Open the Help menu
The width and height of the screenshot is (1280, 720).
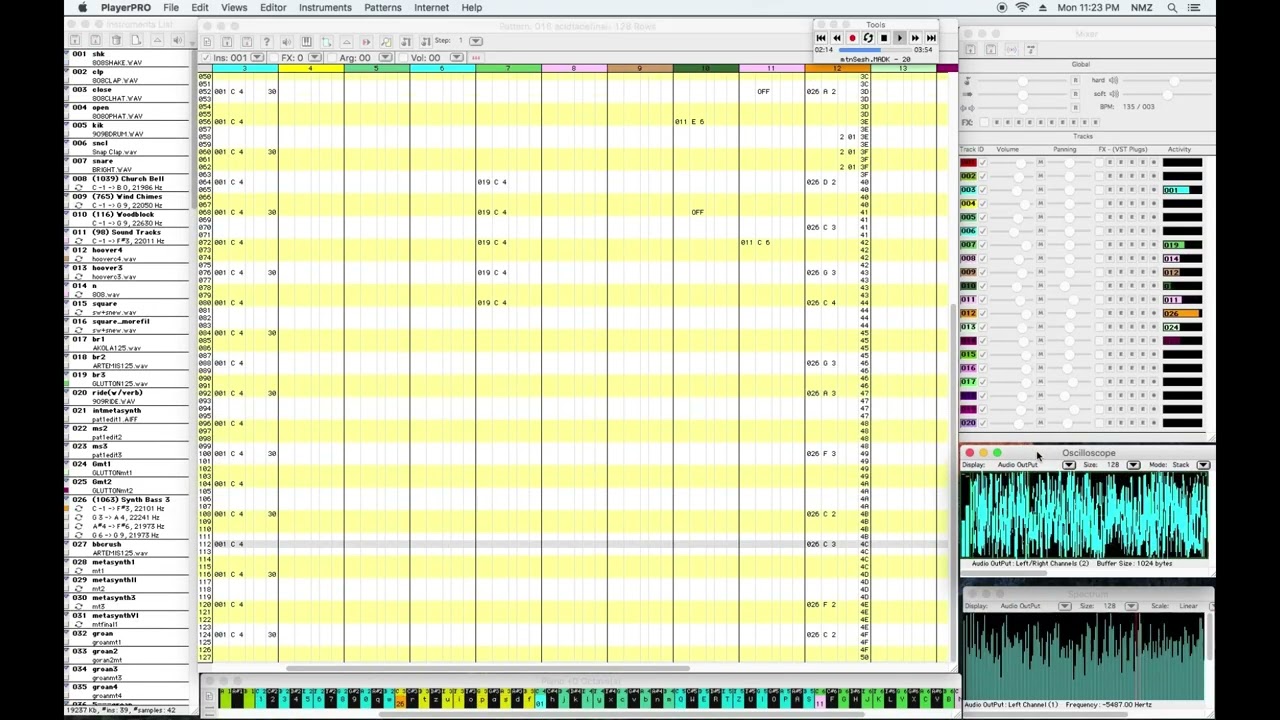471,8
